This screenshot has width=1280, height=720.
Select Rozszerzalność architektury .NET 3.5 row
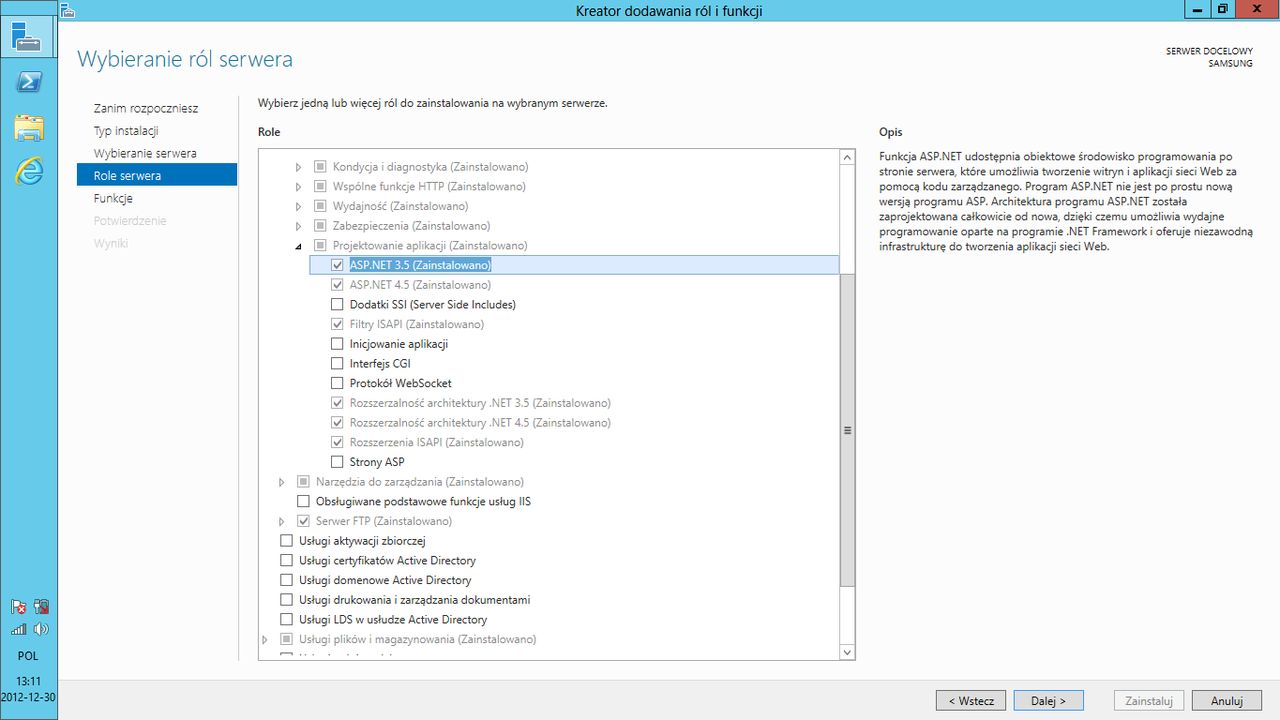pyautogui.click(x=480, y=403)
